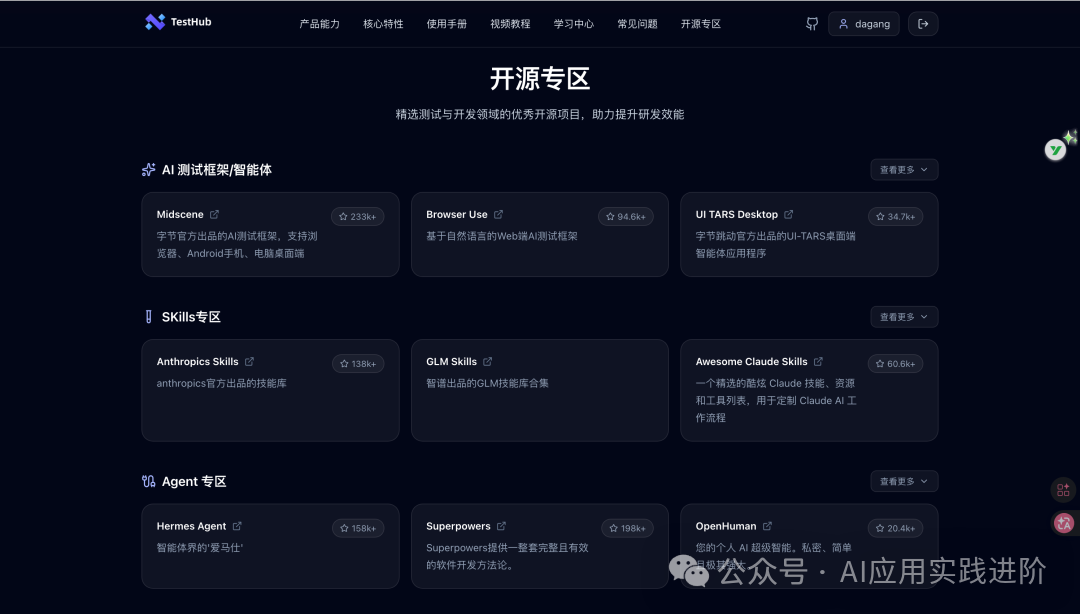Click text 基于自然语言的Web端AI测试框架
The image size is (1080, 614).
(x=501, y=236)
